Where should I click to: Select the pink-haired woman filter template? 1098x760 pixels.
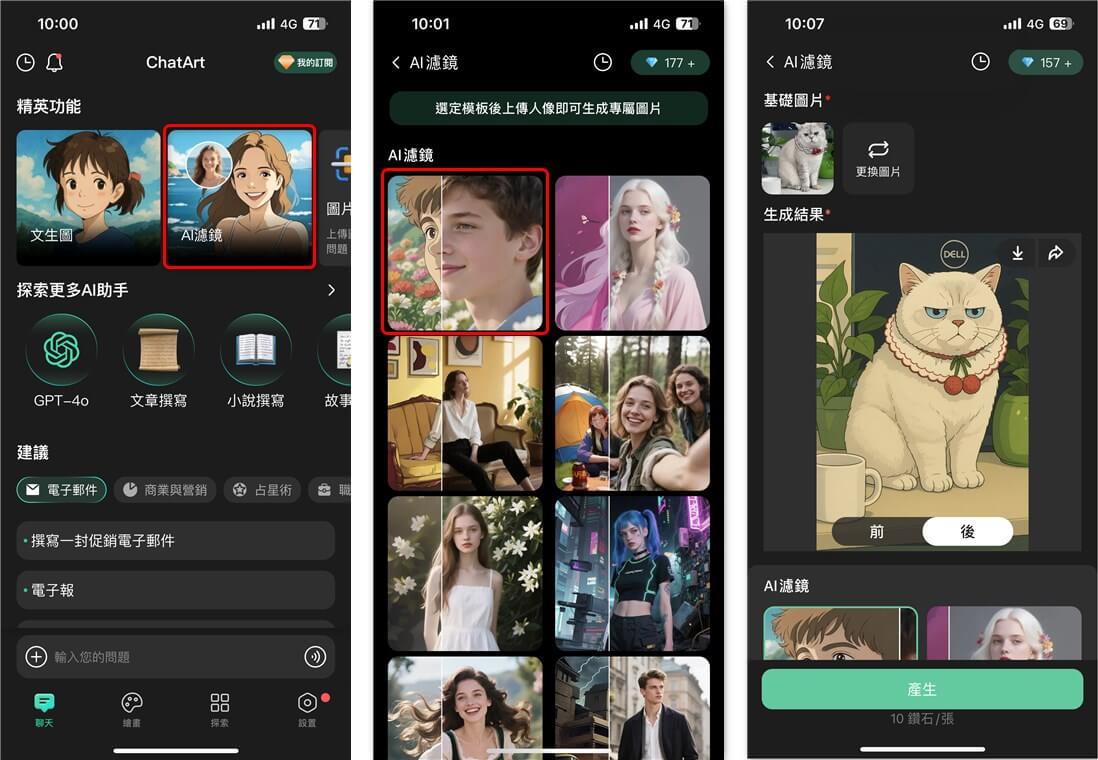[x=632, y=253]
